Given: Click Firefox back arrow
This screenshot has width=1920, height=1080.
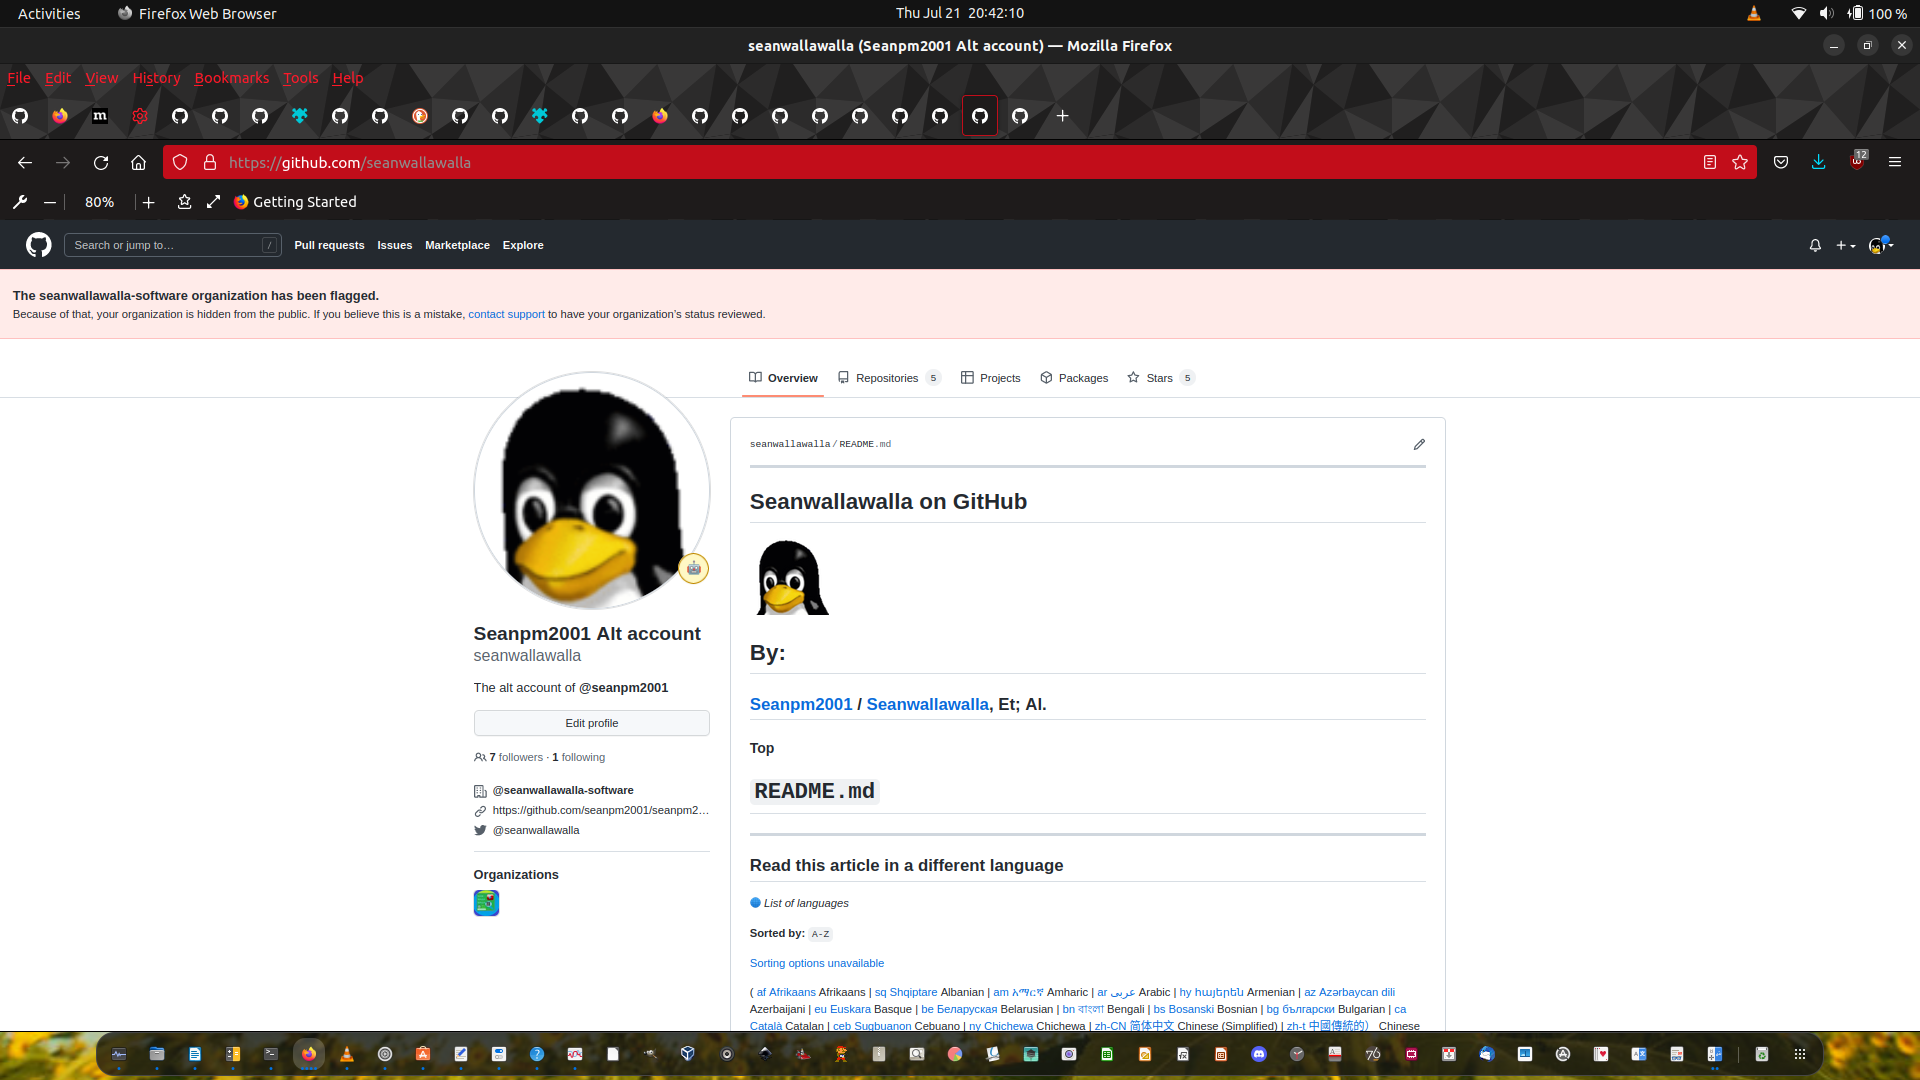Looking at the screenshot, I should pos(25,162).
